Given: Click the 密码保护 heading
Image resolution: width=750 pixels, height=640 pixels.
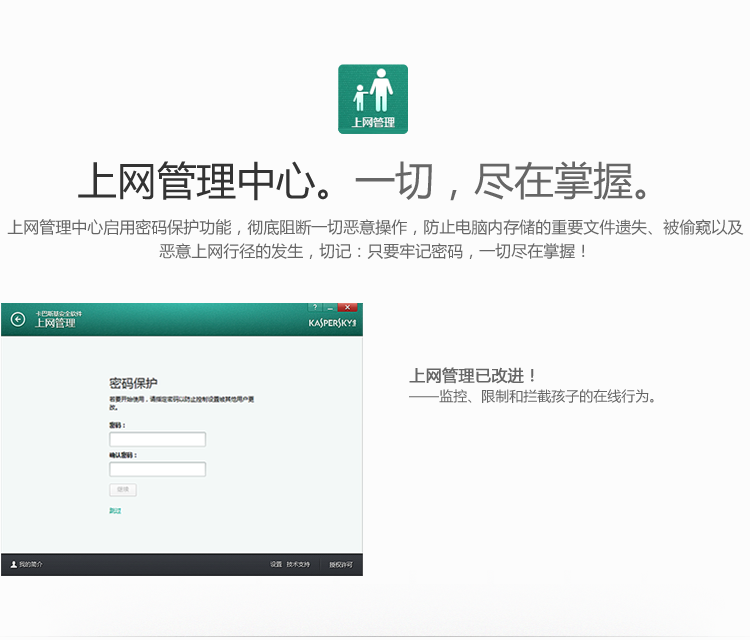Looking at the screenshot, I should point(133,383).
